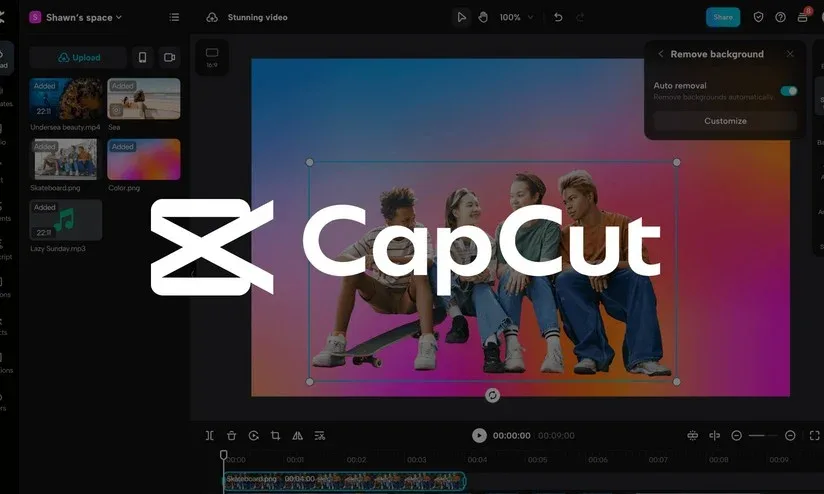Click the total duration 00:09:00 readout
This screenshot has width=824, height=494.
[557, 436]
